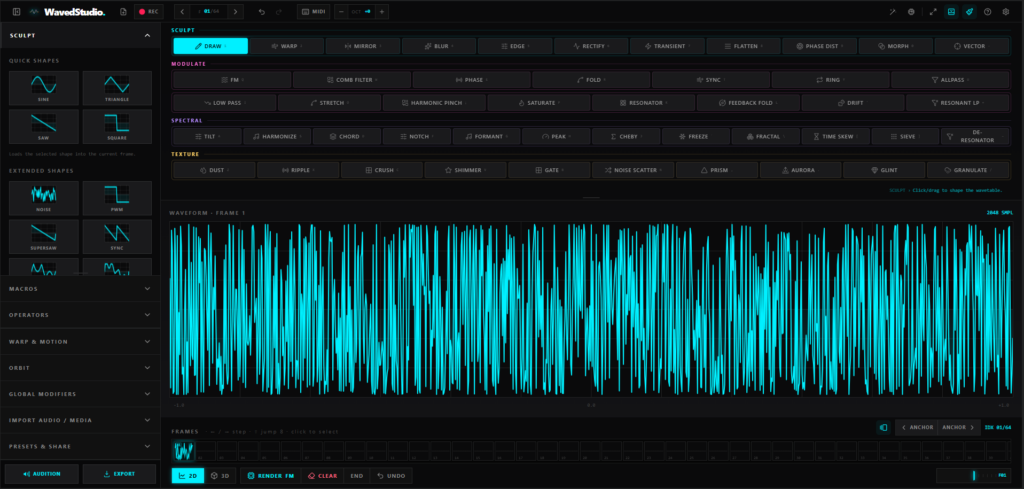Select the Sine quick shape
Viewport: 1024px width, 489px height.
click(x=44, y=88)
